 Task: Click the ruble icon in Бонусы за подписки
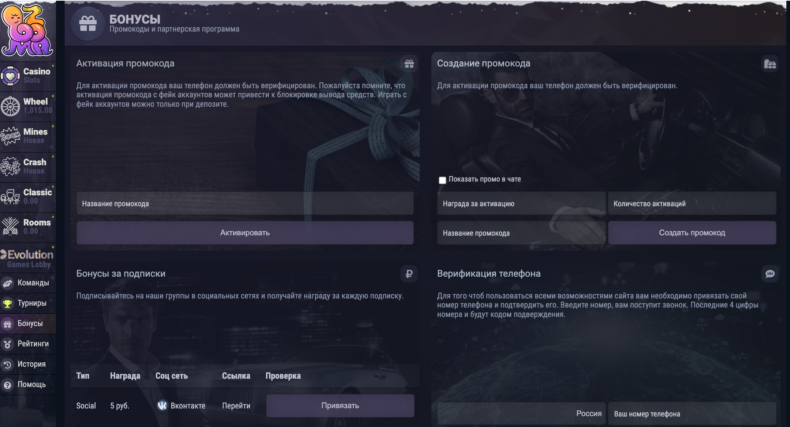(x=409, y=273)
